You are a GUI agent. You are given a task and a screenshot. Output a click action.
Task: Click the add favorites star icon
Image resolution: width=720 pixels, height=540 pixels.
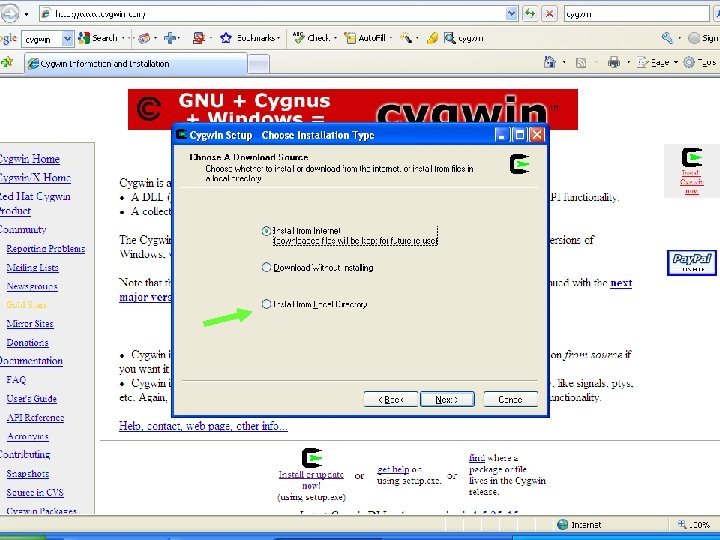pos(7,62)
